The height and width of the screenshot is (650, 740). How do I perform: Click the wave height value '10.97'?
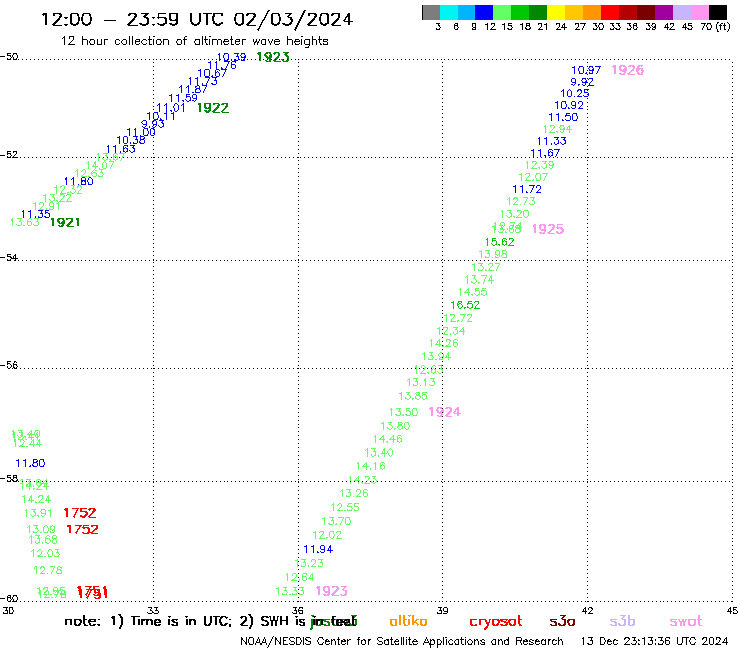(x=586, y=70)
